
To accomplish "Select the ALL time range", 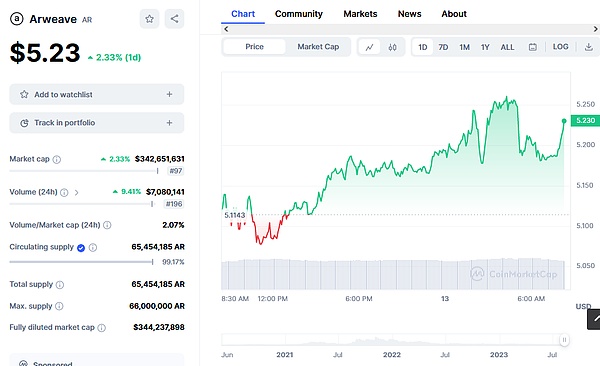I will 507,47.
